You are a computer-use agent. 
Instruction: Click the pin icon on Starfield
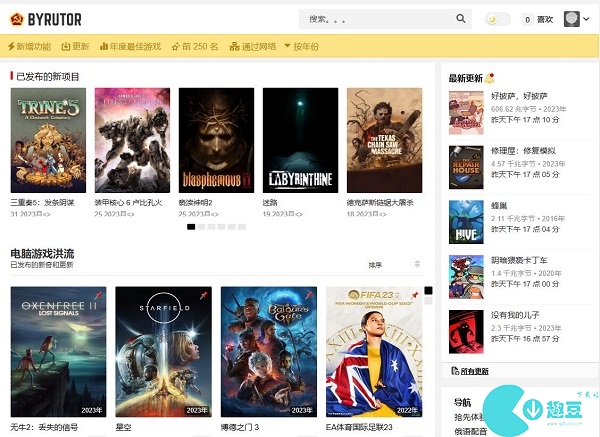[x=204, y=295]
